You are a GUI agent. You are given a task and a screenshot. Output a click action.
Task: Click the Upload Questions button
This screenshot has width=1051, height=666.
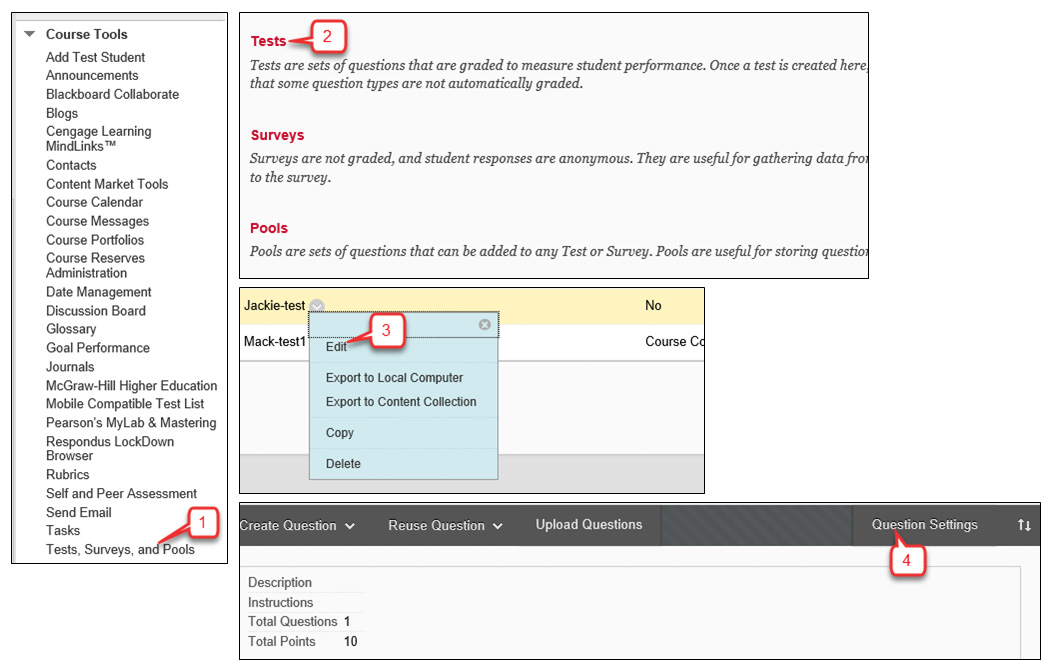click(x=589, y=525)
